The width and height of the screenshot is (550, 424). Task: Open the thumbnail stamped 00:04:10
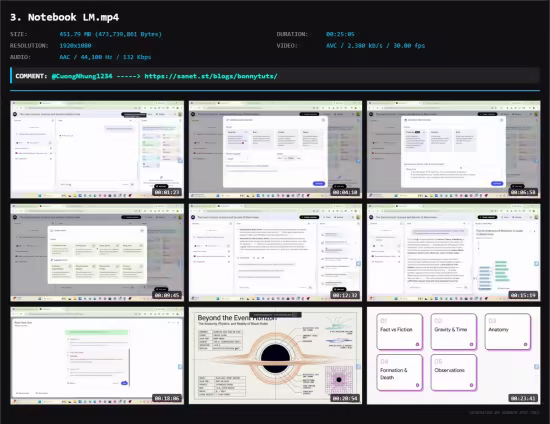(275, 149)
